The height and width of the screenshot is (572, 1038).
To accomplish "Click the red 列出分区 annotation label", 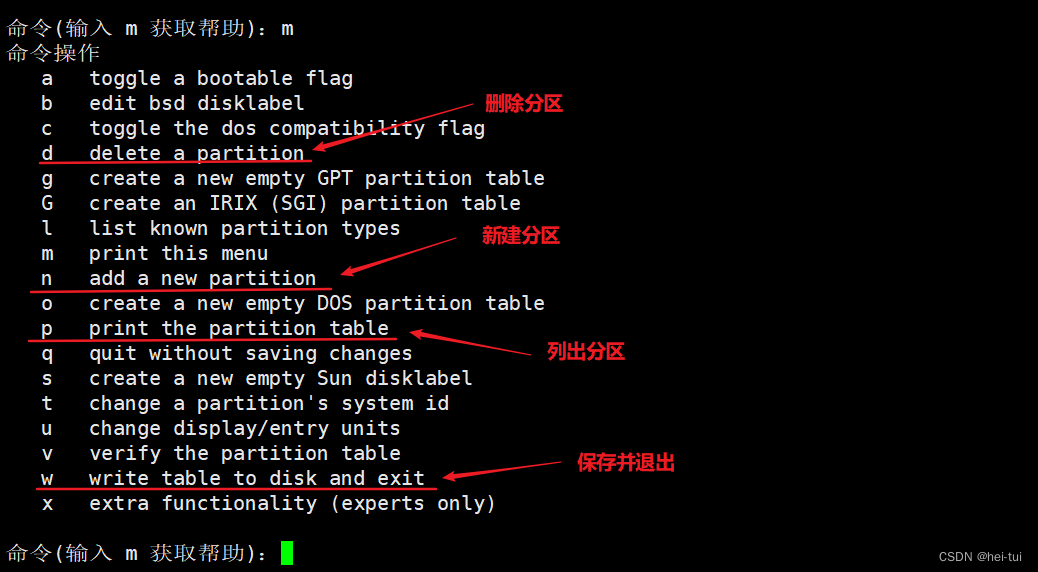I will [x=586, y=352].
